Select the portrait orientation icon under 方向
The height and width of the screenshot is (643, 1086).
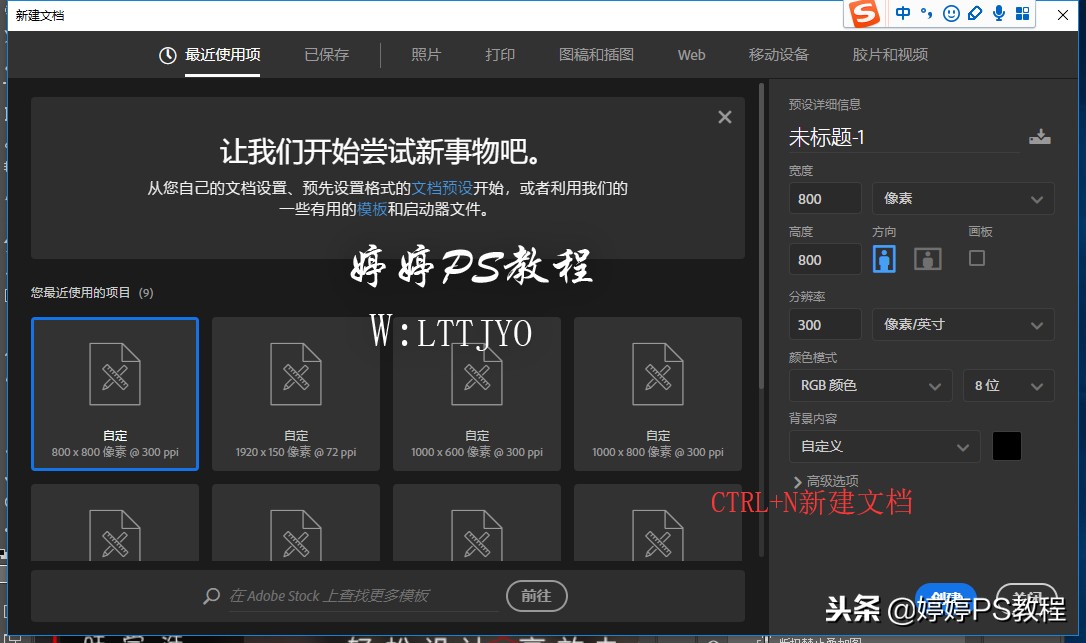click(x=884, y=258)
